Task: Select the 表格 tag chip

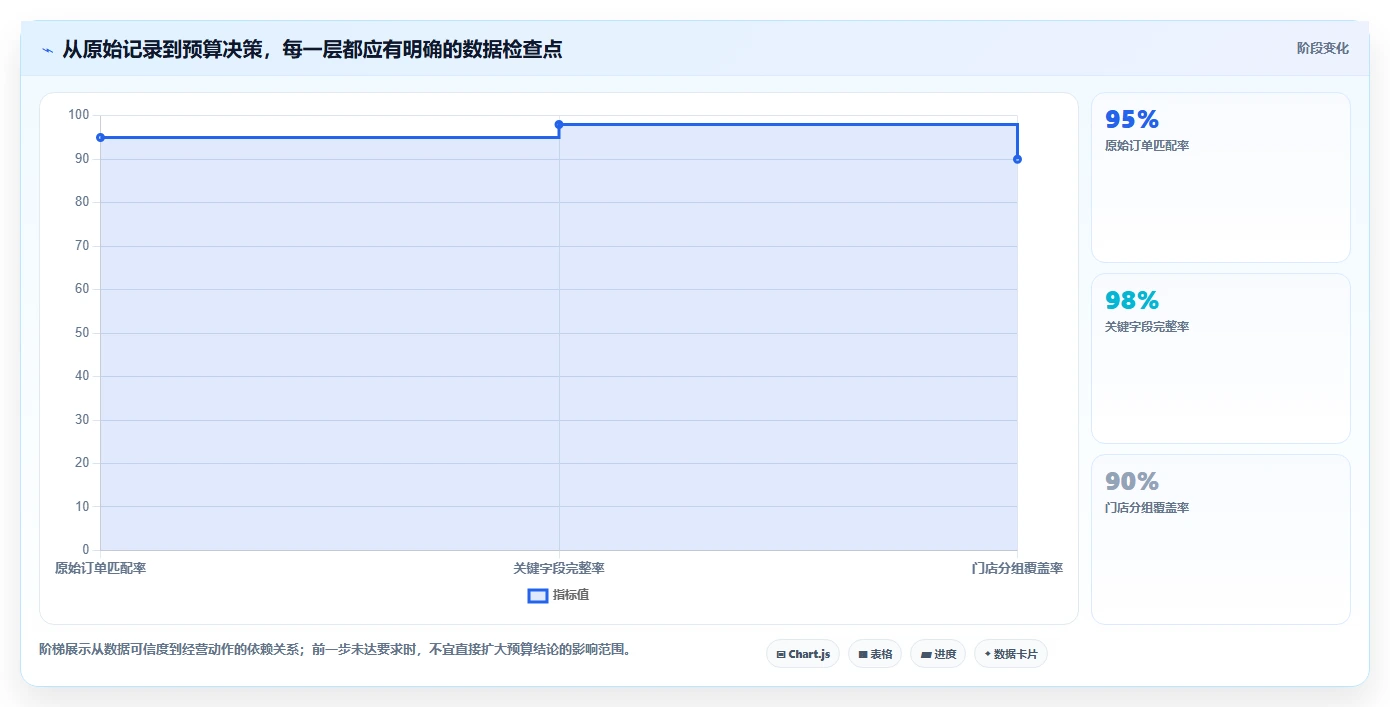Action: click(x=875, y=654)
